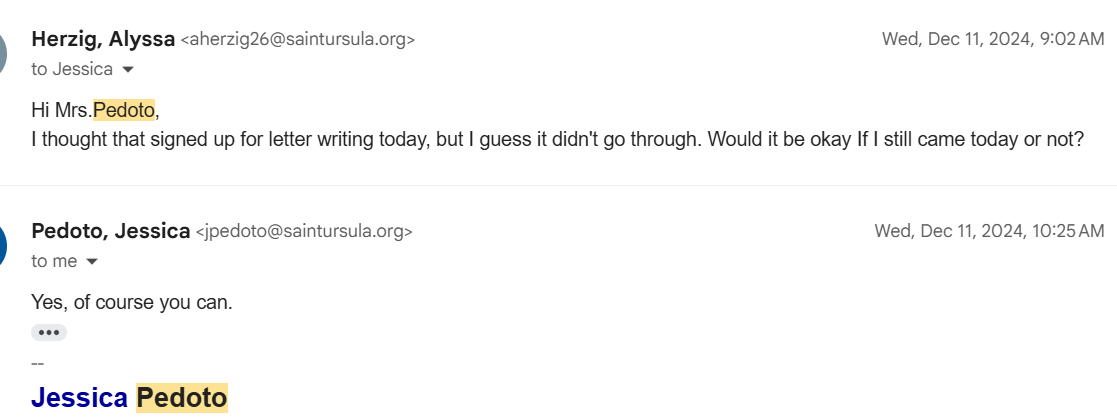Click highlighted "Pedoto" in the signature
The height and width of the screenshot is (417, 1117).
tap(182, 398)
